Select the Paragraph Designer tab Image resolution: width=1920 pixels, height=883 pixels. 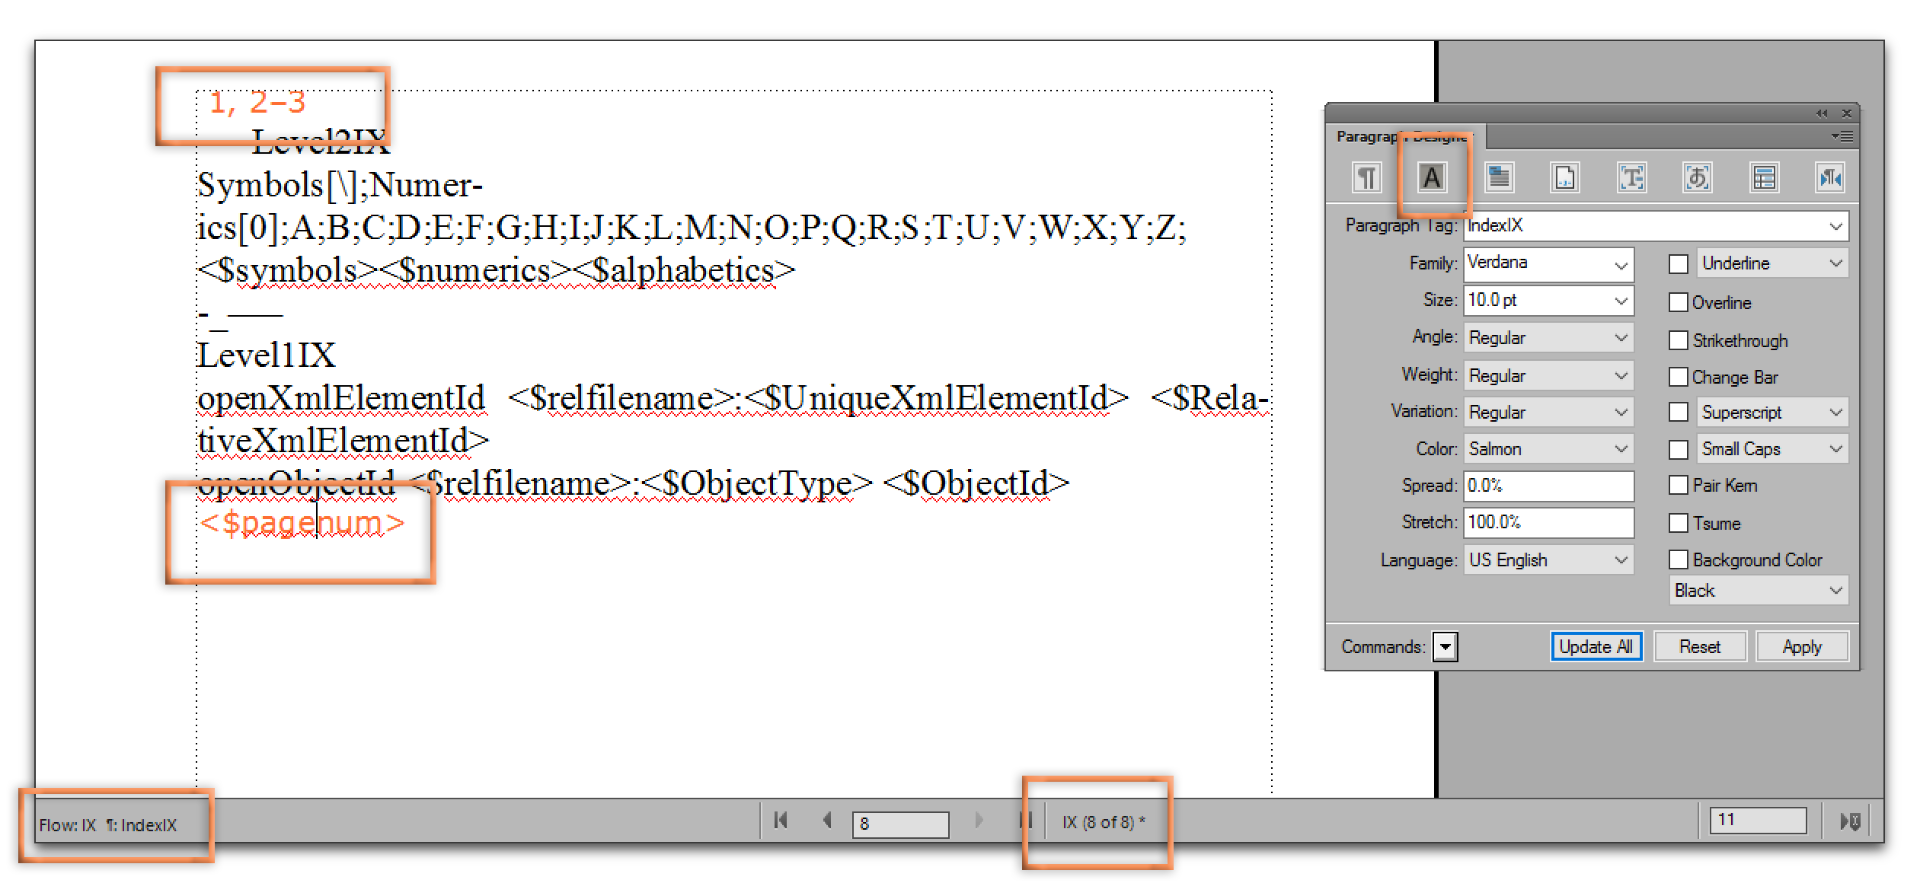[1405, 136]
